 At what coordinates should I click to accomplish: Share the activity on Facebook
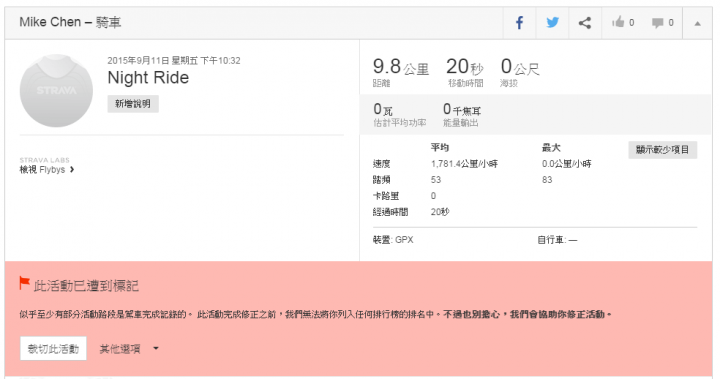point(519,23)
